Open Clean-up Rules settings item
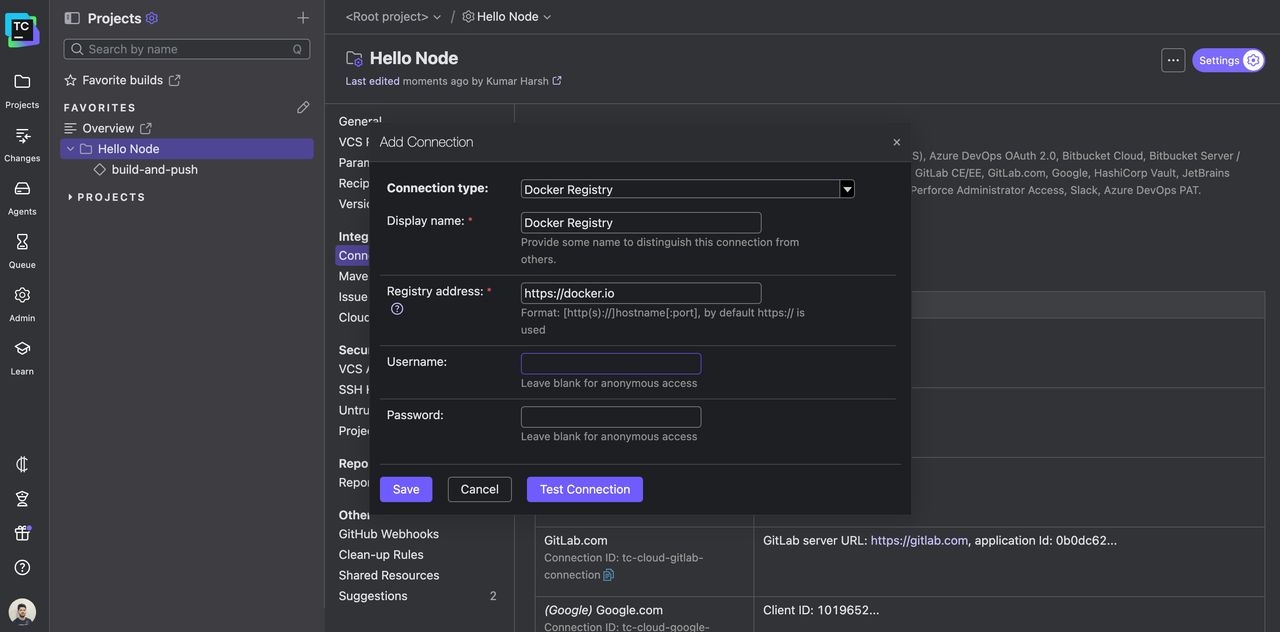 (381, 555)
